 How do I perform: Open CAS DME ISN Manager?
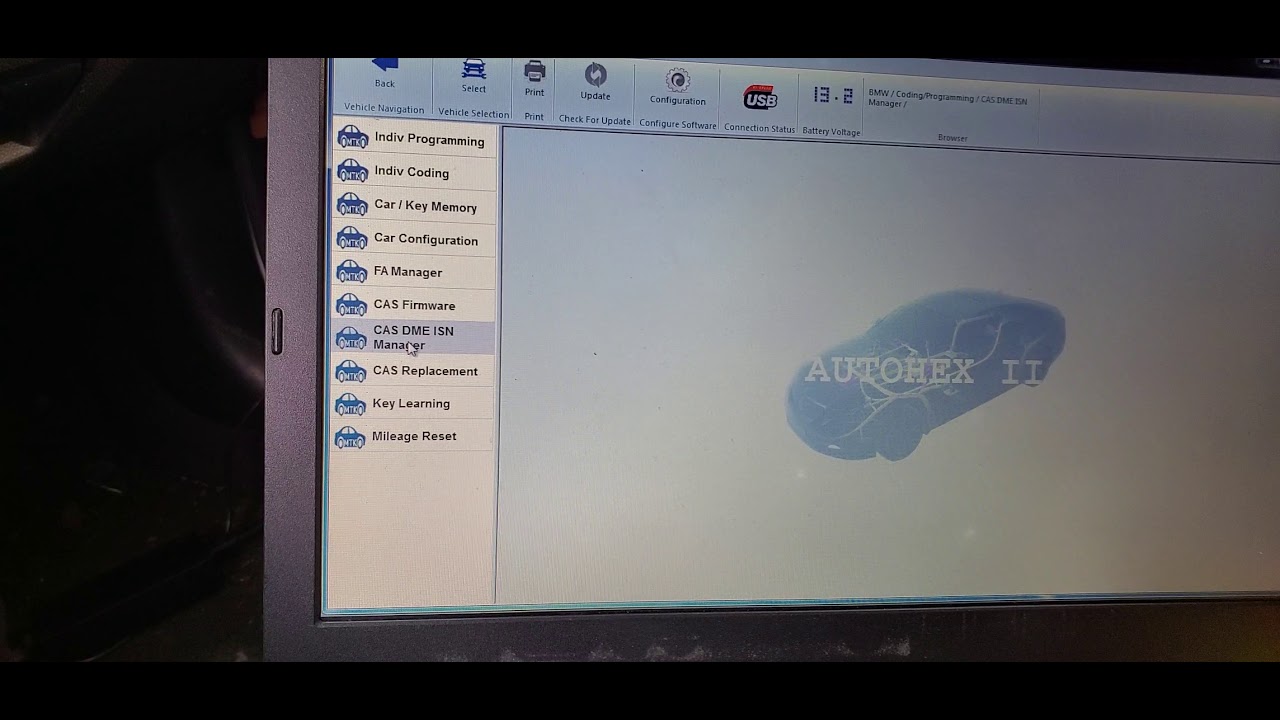coord(413,338)
